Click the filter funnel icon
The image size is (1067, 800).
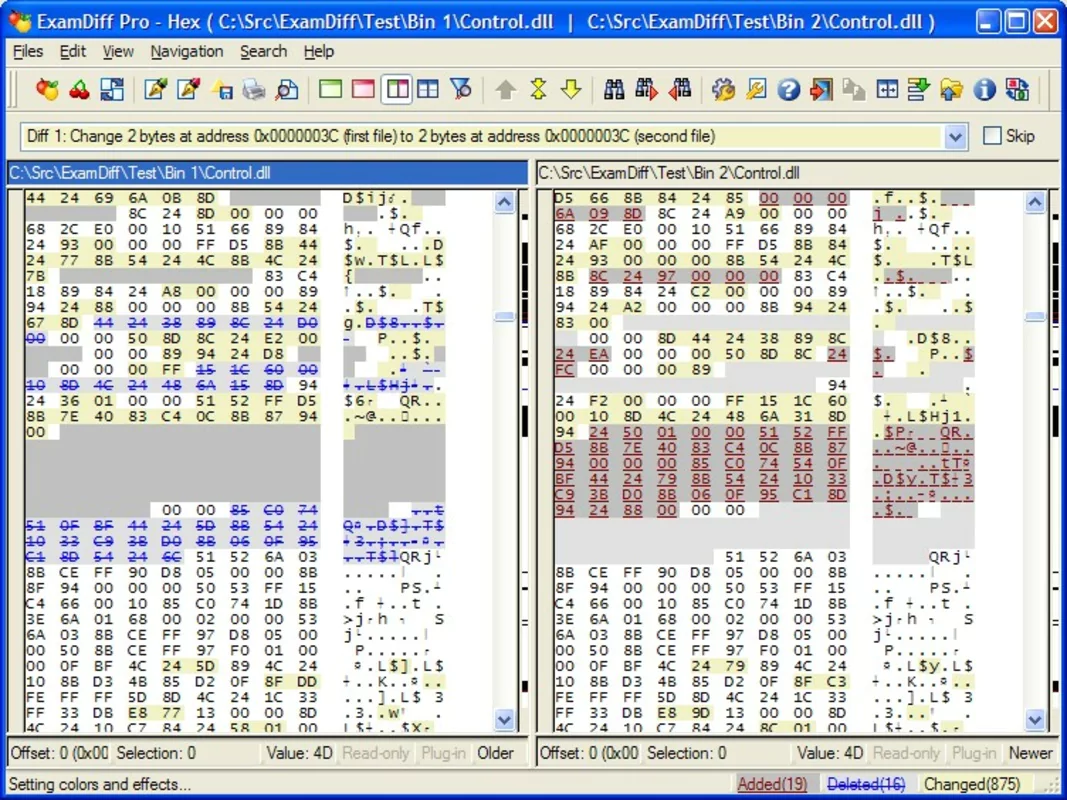[x=460, y=90]
